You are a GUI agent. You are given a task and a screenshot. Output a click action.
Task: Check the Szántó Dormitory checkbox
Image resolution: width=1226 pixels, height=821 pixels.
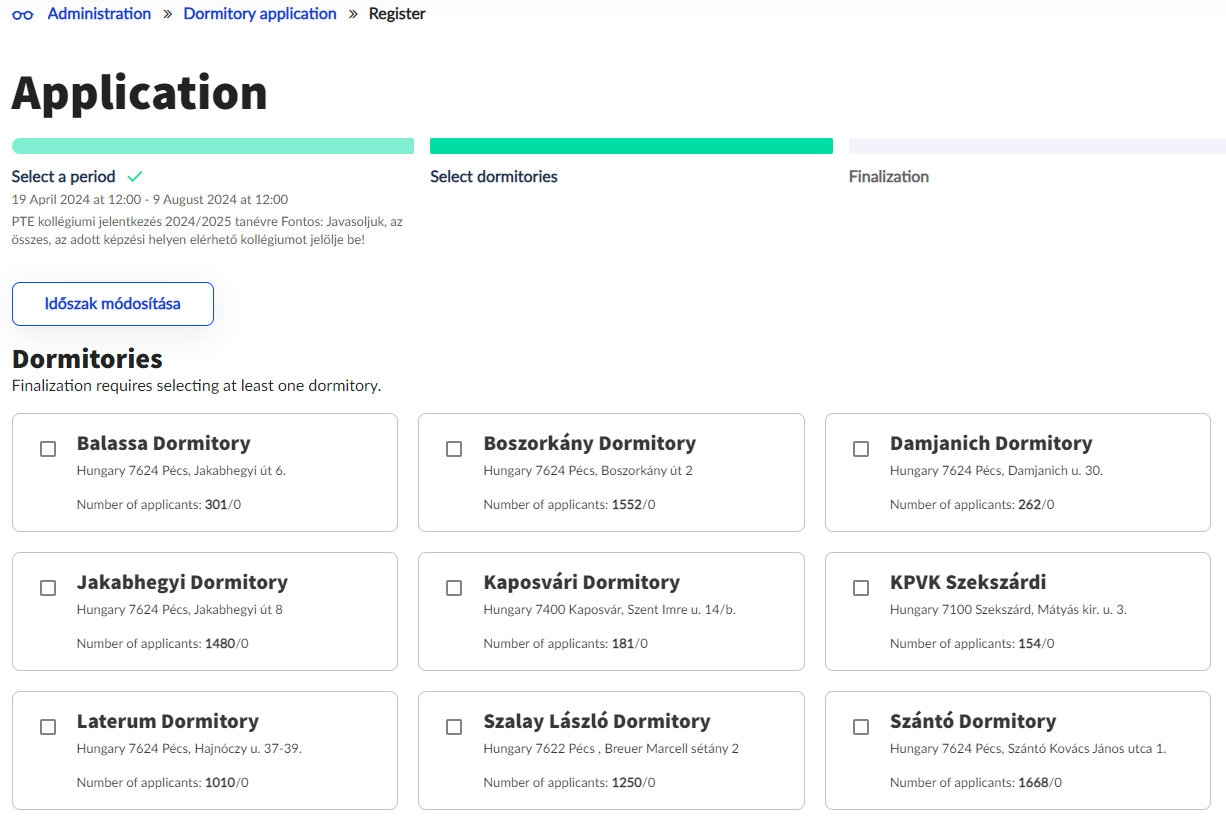coord(861,727)
